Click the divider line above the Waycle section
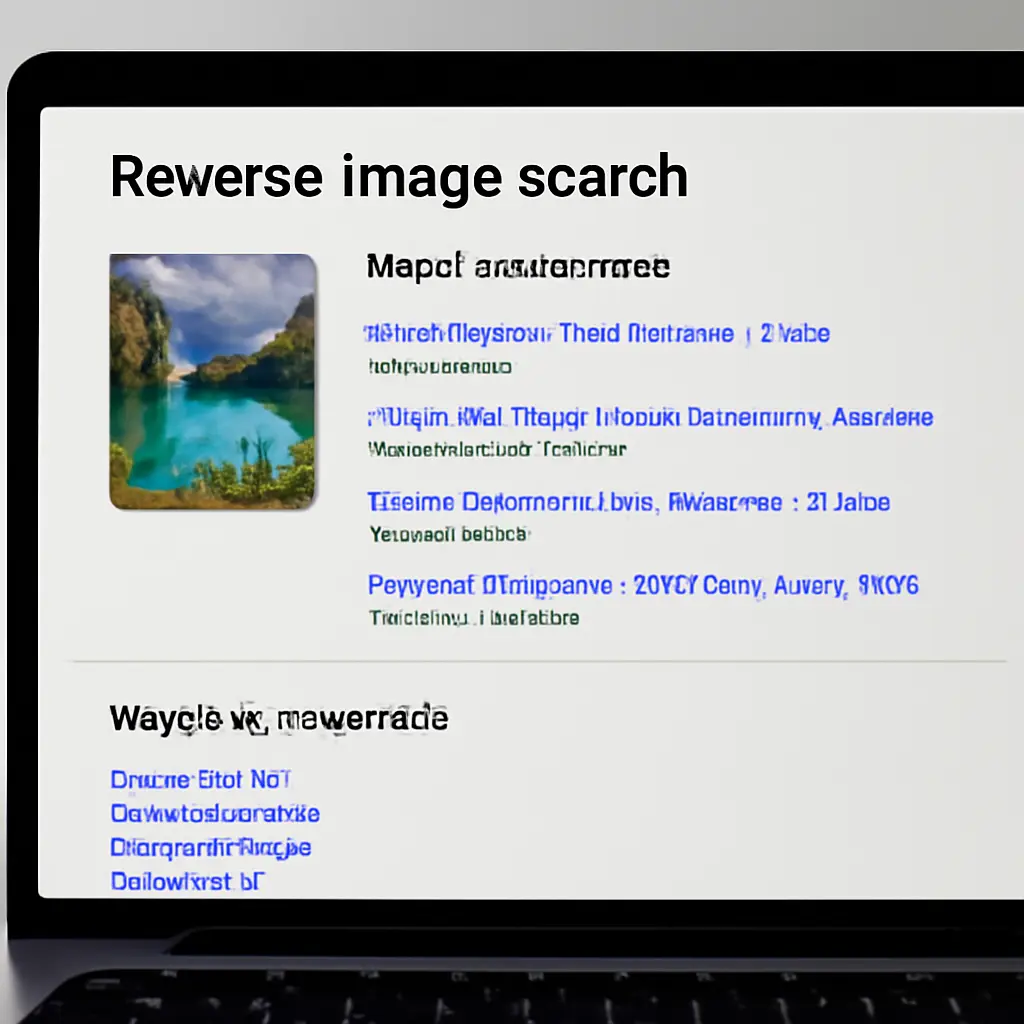This screenshot has width=1024, height=1024. pyautogui.click(x=536, y=659)
